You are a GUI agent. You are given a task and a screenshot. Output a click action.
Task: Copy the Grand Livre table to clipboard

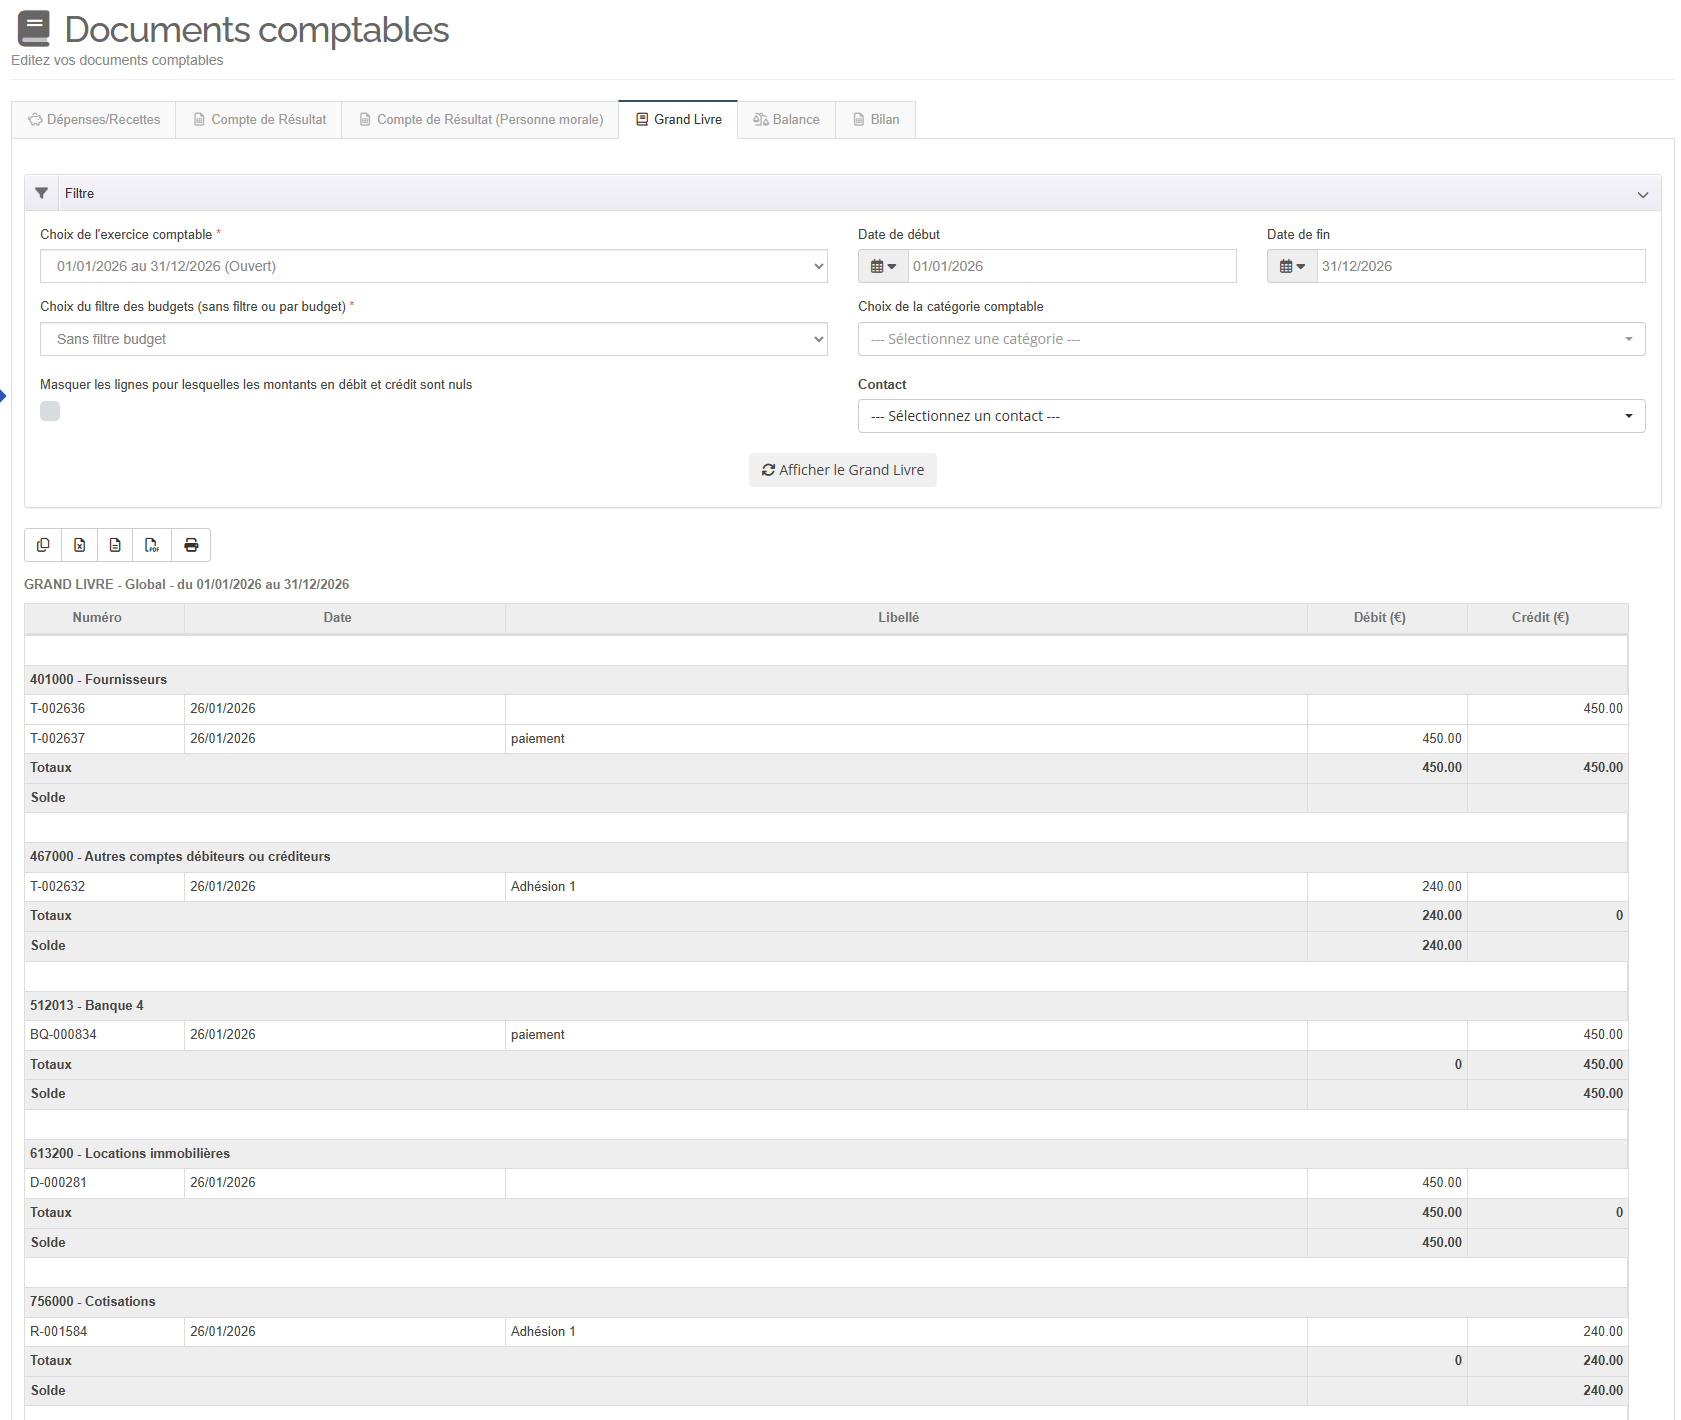[43, 545]
